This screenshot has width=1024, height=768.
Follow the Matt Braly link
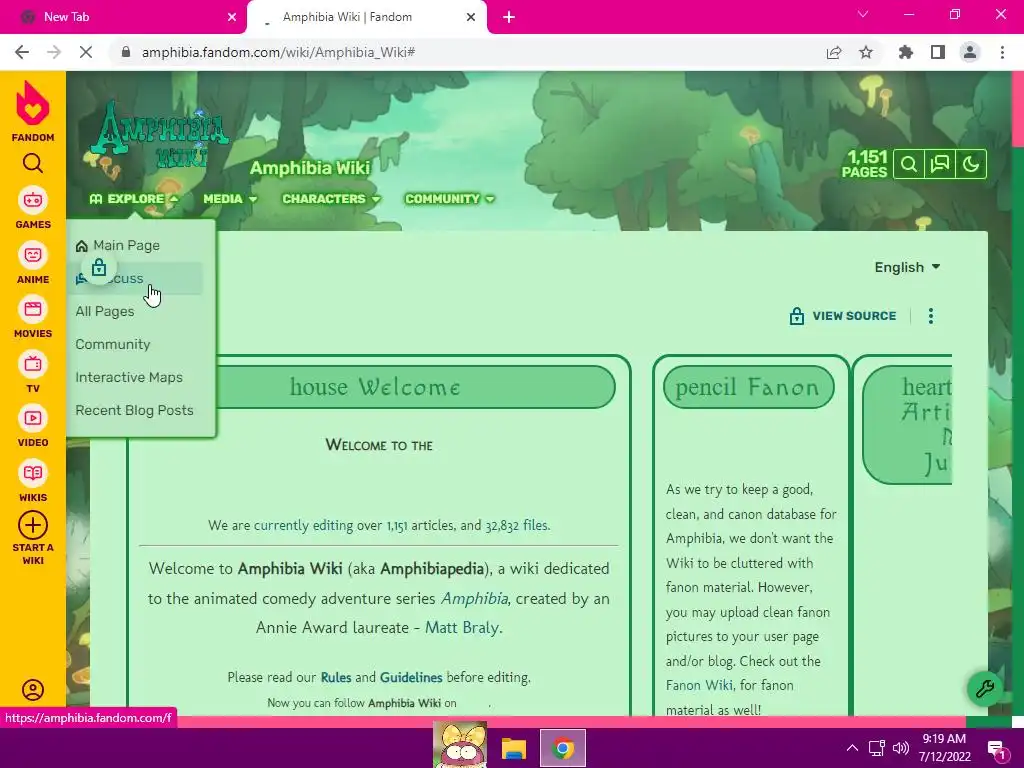tap(462, 628)
